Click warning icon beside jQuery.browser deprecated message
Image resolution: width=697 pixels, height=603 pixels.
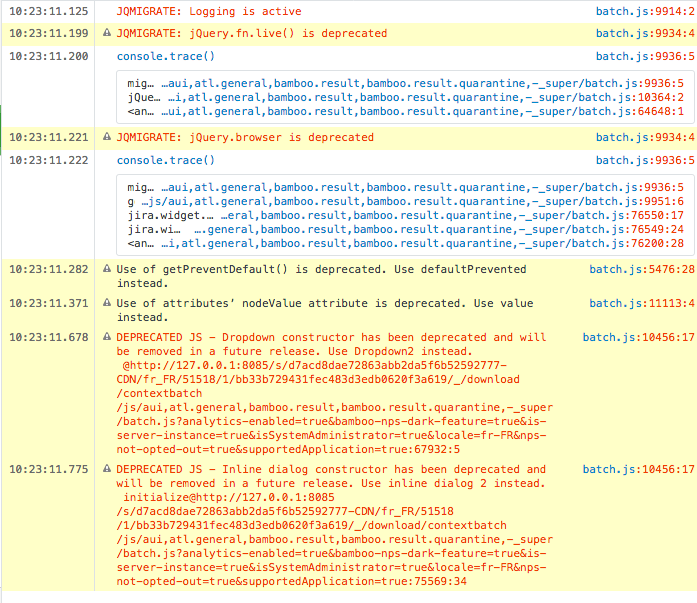(x=107, y=136)
